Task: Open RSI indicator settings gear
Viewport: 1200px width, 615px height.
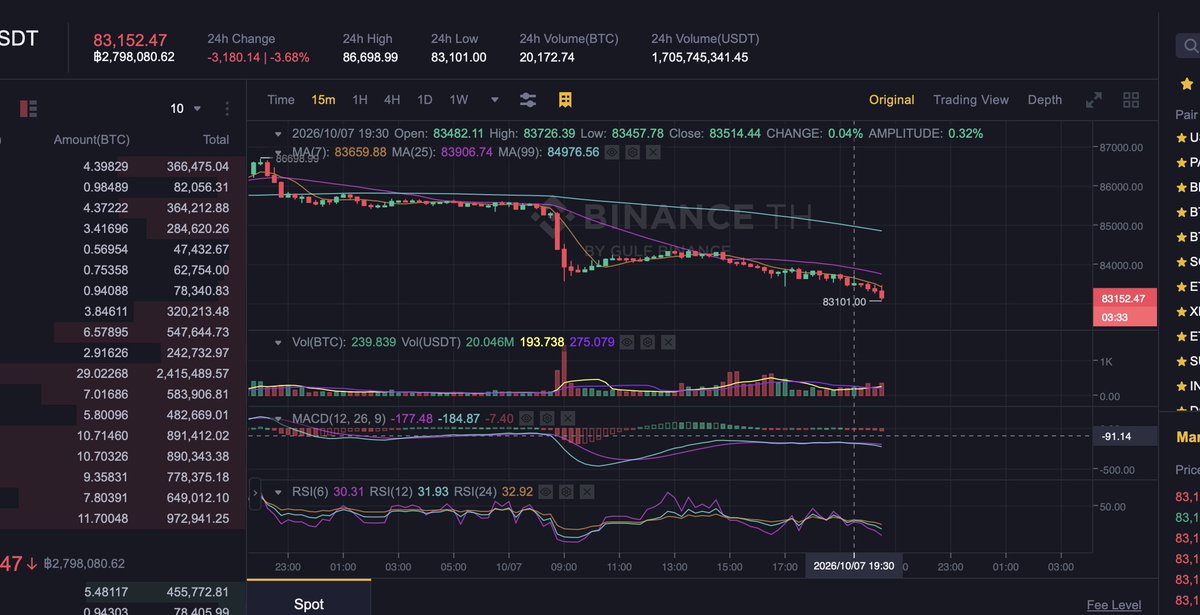Action: pos(565,492)
